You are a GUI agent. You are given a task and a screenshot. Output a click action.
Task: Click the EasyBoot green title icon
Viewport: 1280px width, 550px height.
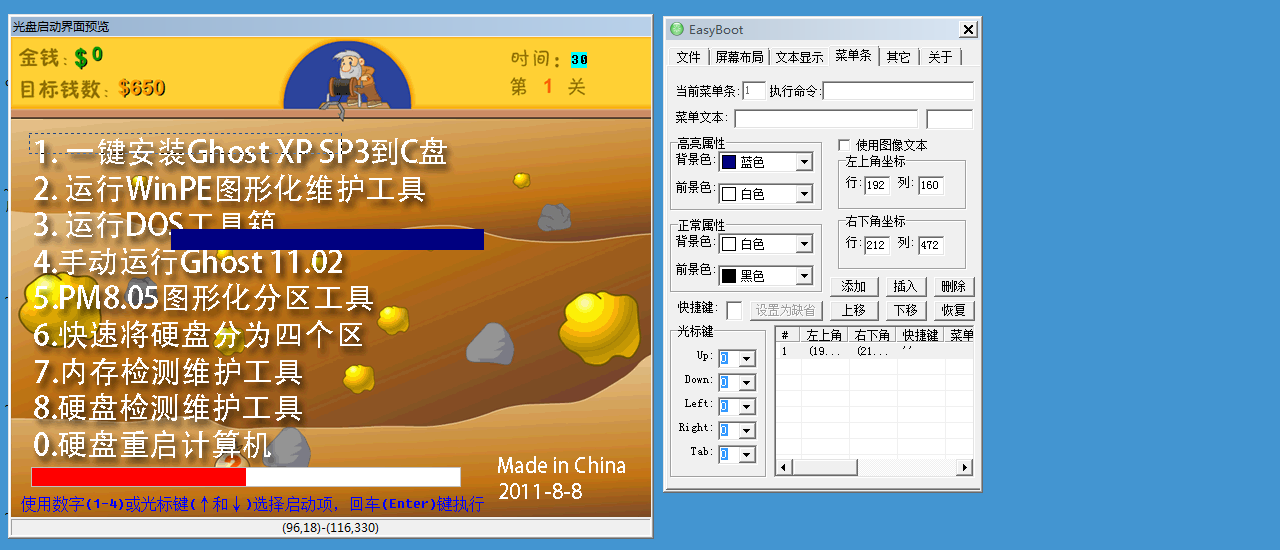click(x=677, y=30)
